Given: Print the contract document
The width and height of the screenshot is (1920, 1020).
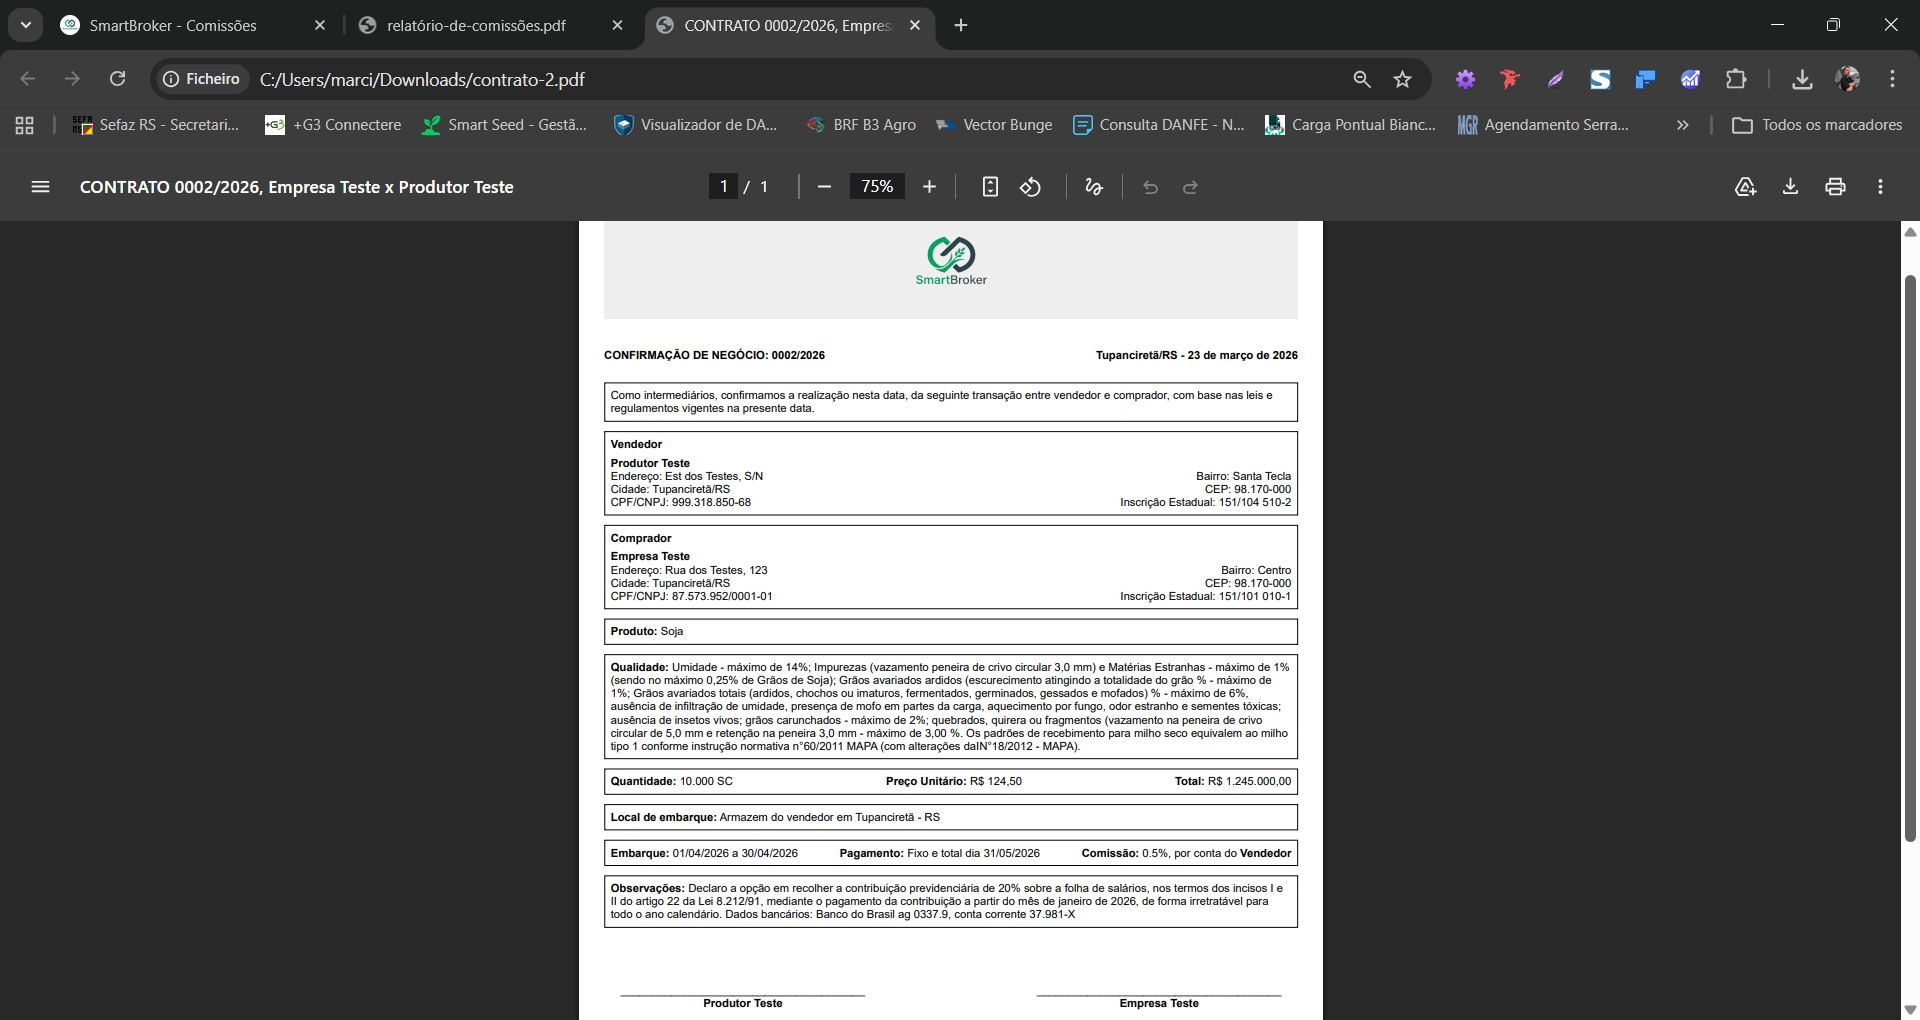Looking at the screenshot, I should (x=1835, y=187).
